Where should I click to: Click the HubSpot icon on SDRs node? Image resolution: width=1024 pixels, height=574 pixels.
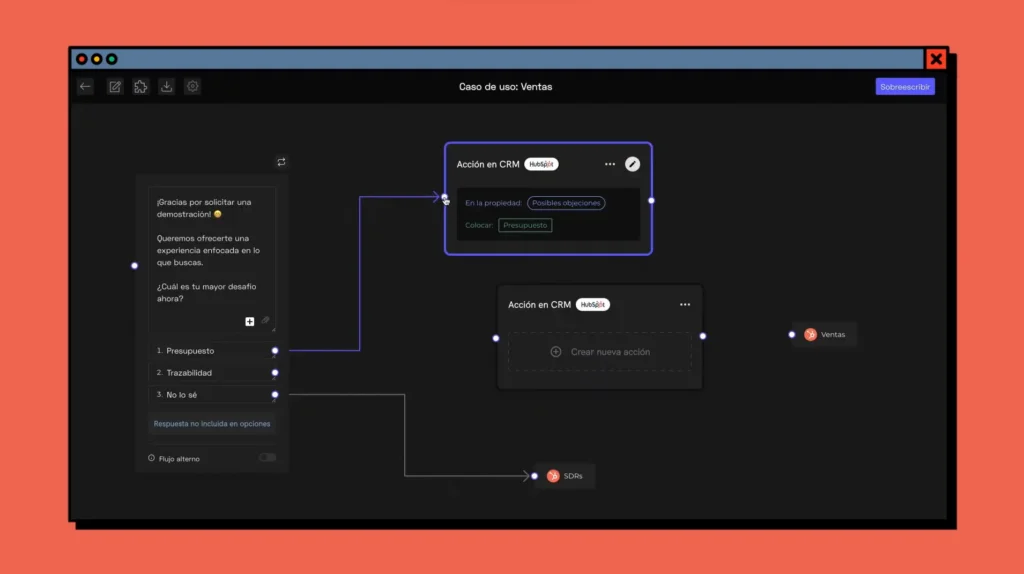553,476
